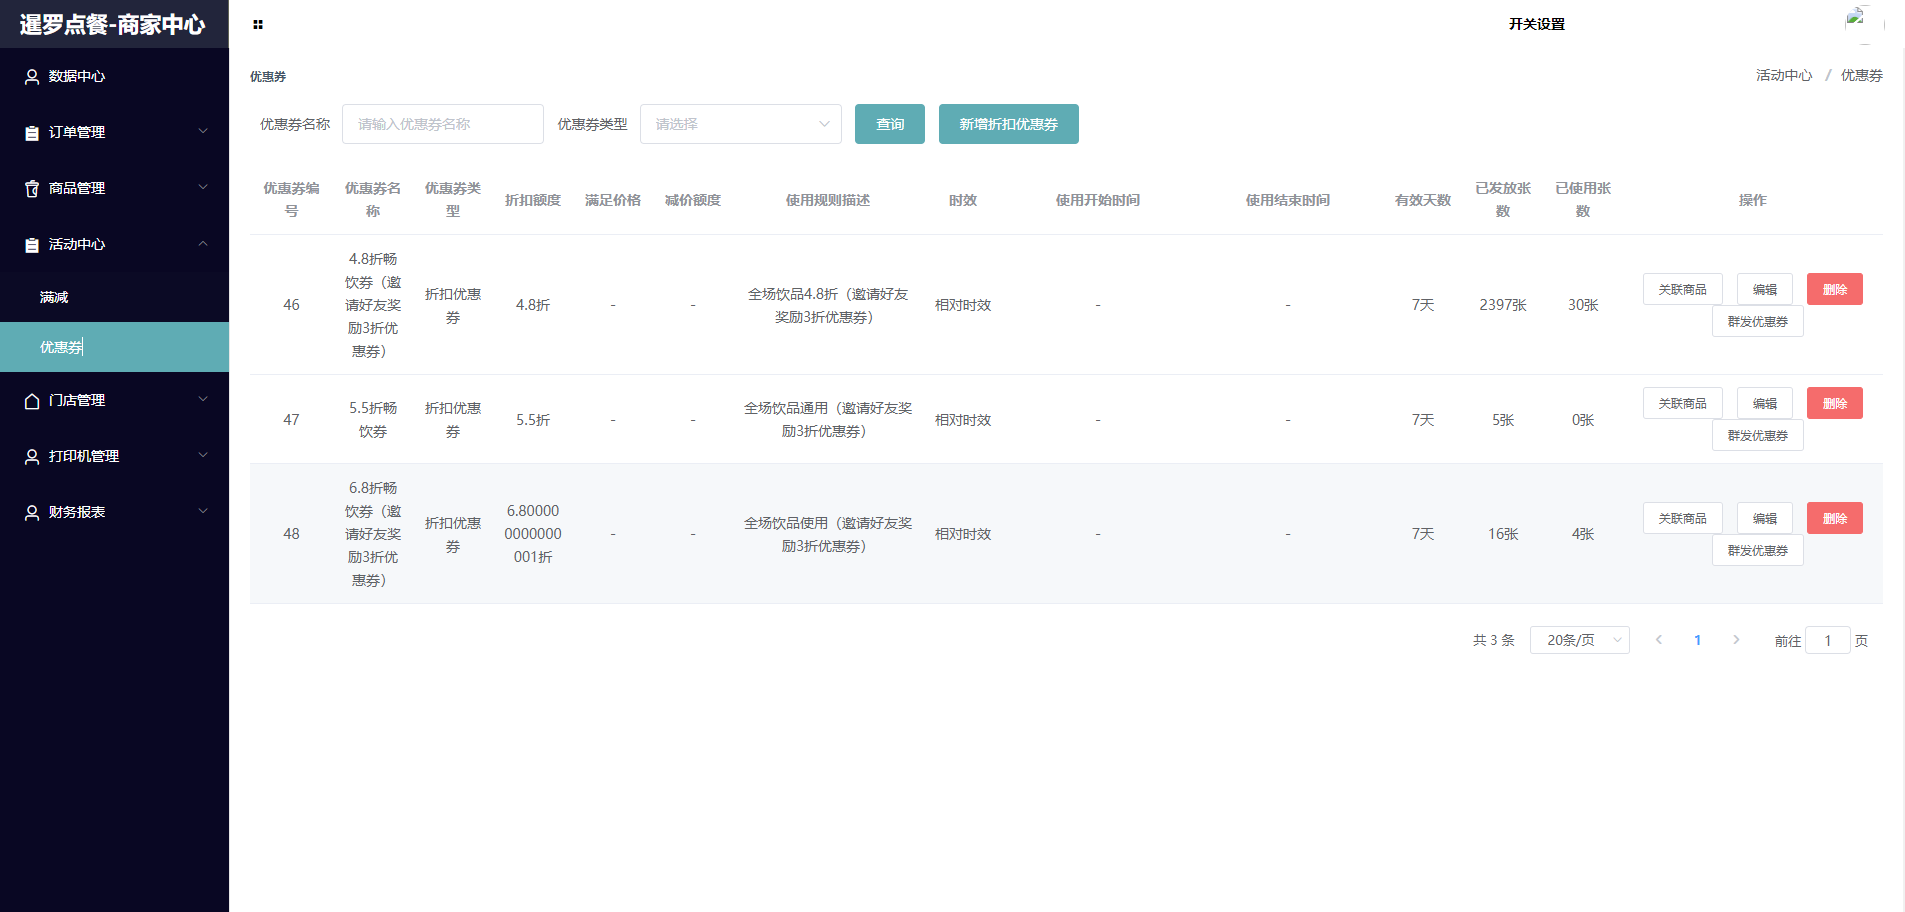Viewport: 1905px width, 912px height.
Task: Delete coupon 46
Action: pyautogui.click(x=1835, y=289)
